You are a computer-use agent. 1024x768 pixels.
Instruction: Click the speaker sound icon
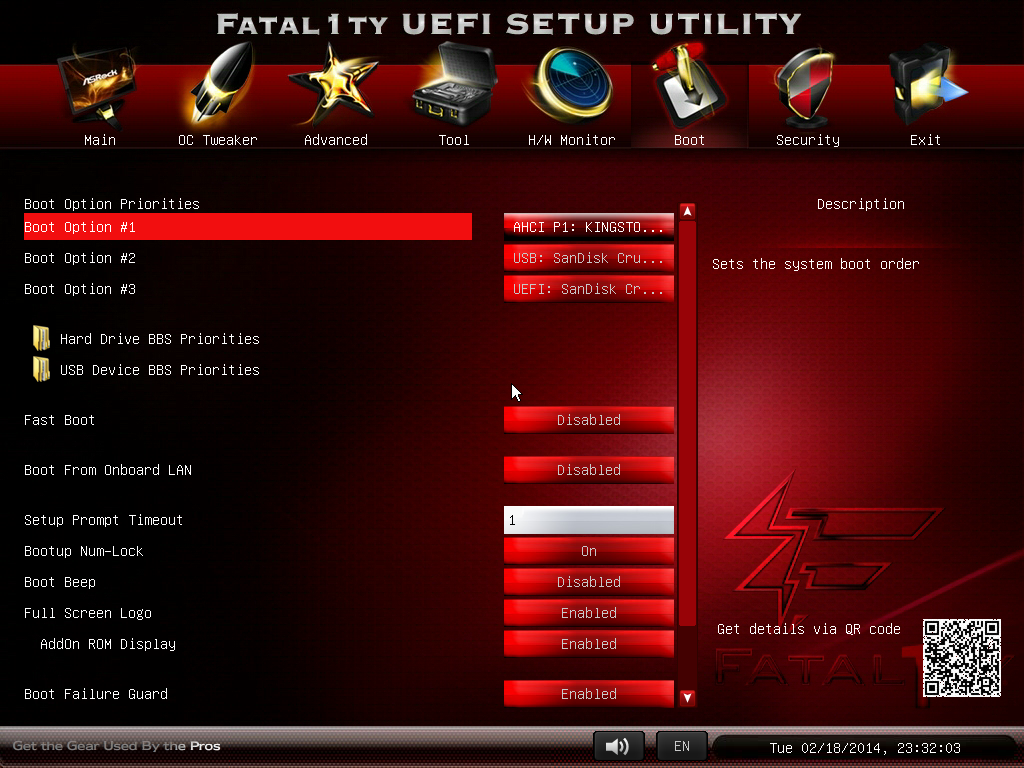pyautogui.click(x=618, y=746)
